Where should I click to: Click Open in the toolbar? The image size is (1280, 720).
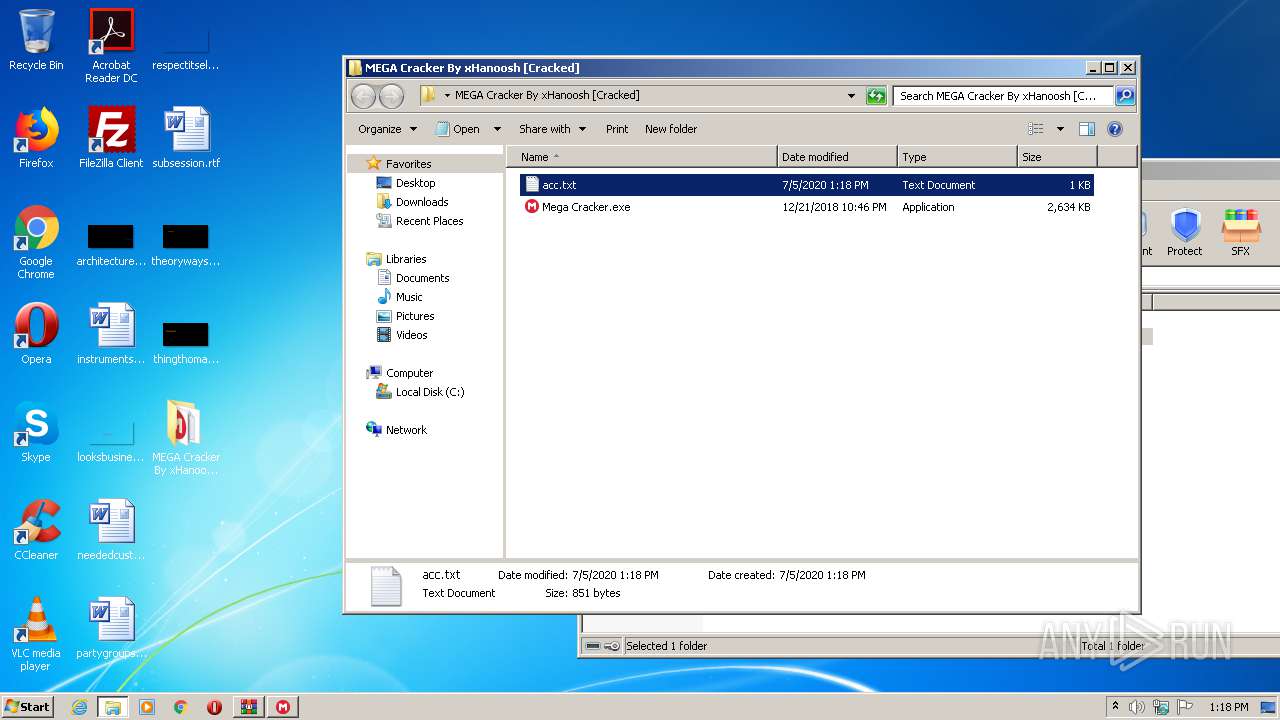coord(458,129)
